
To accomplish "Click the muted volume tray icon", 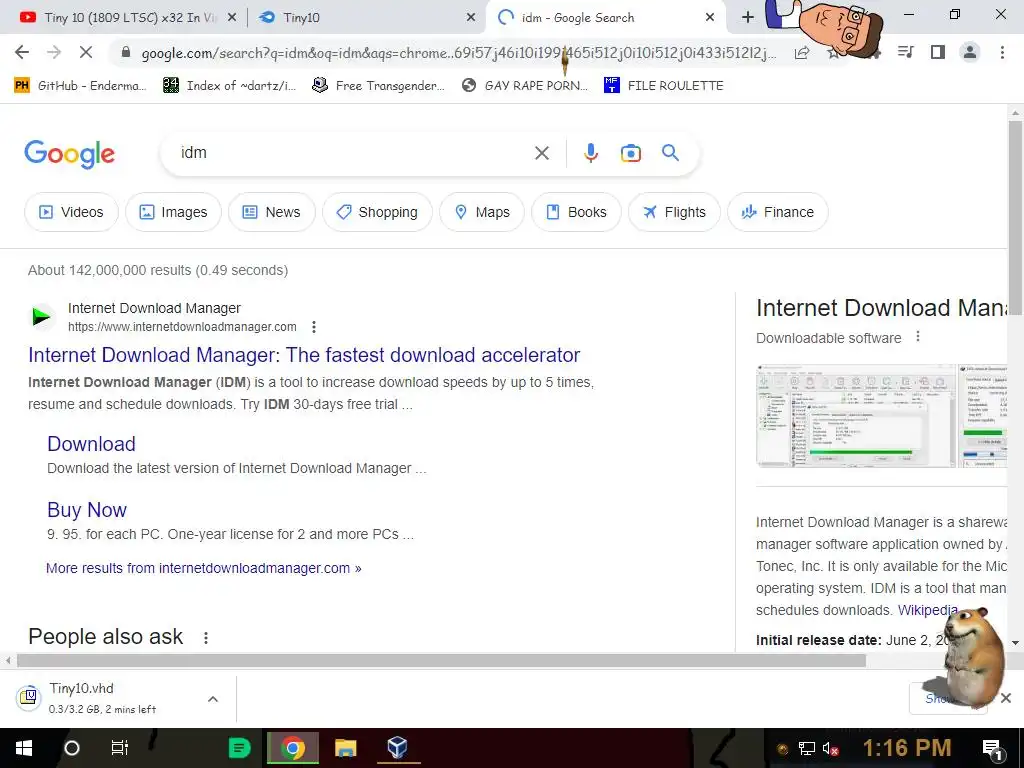I will tap(830, 748).
